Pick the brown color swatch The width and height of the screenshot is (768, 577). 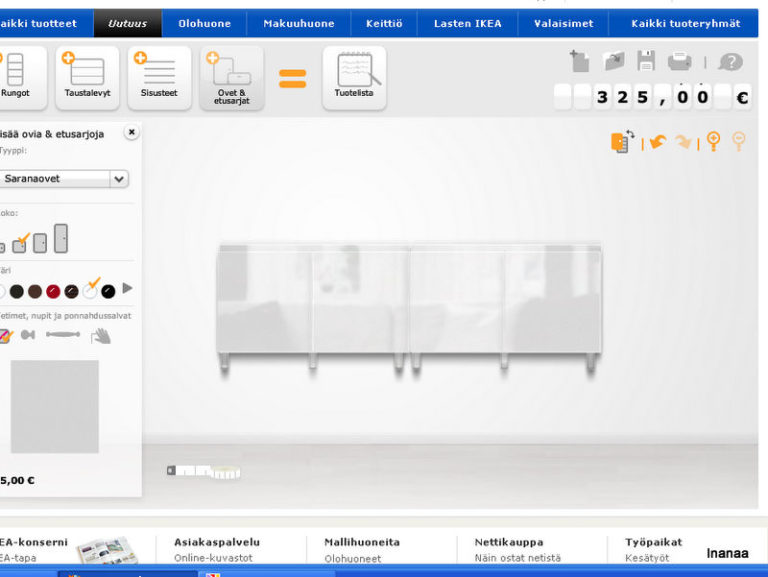point(35,292)
